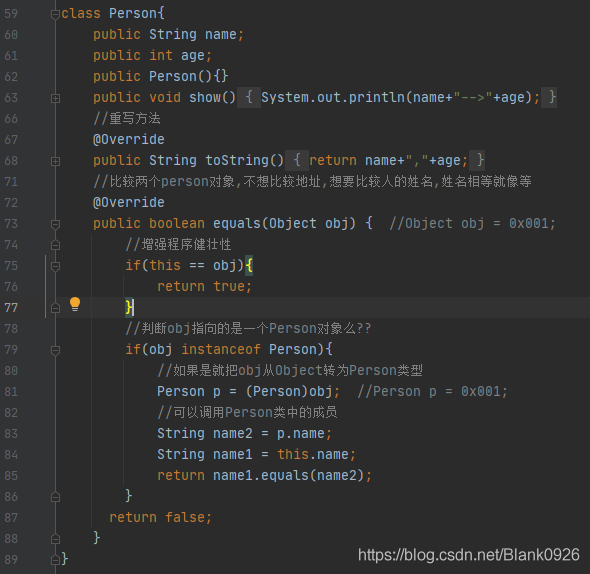
Task: Click fold marker at line 74 comment
Action: [55, 245]
